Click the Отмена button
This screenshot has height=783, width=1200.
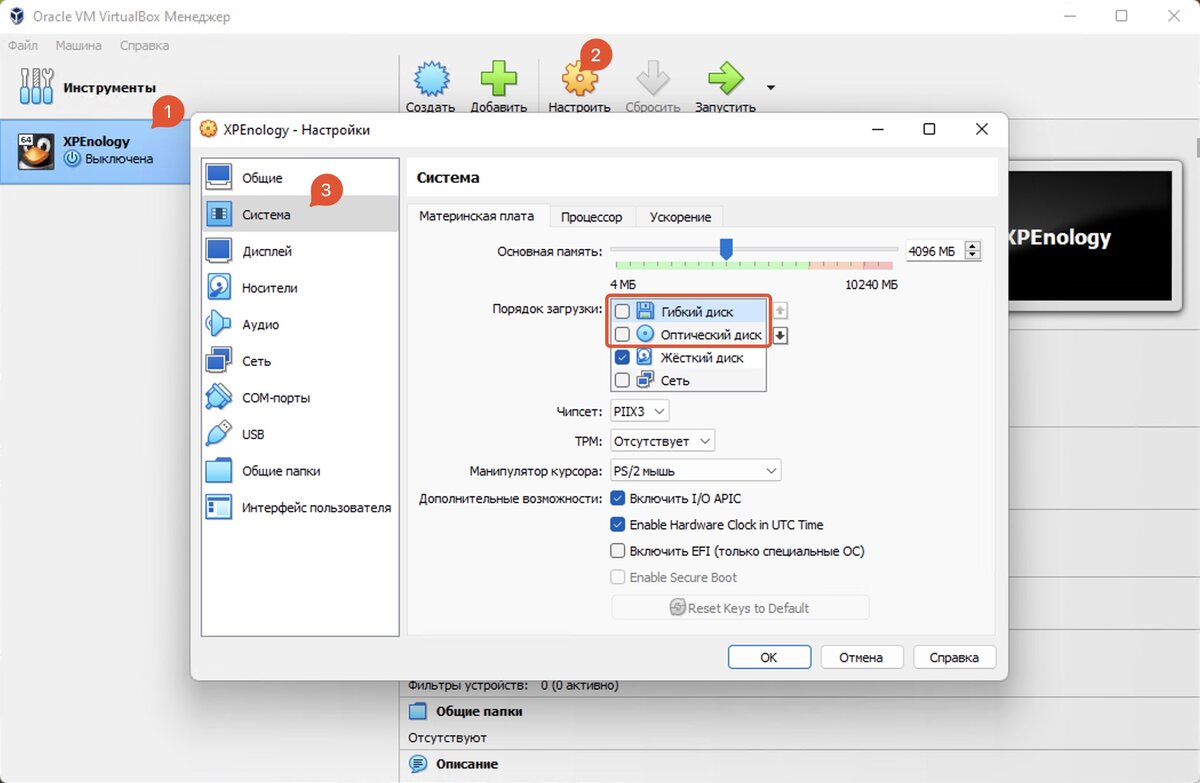pos(862,657)
